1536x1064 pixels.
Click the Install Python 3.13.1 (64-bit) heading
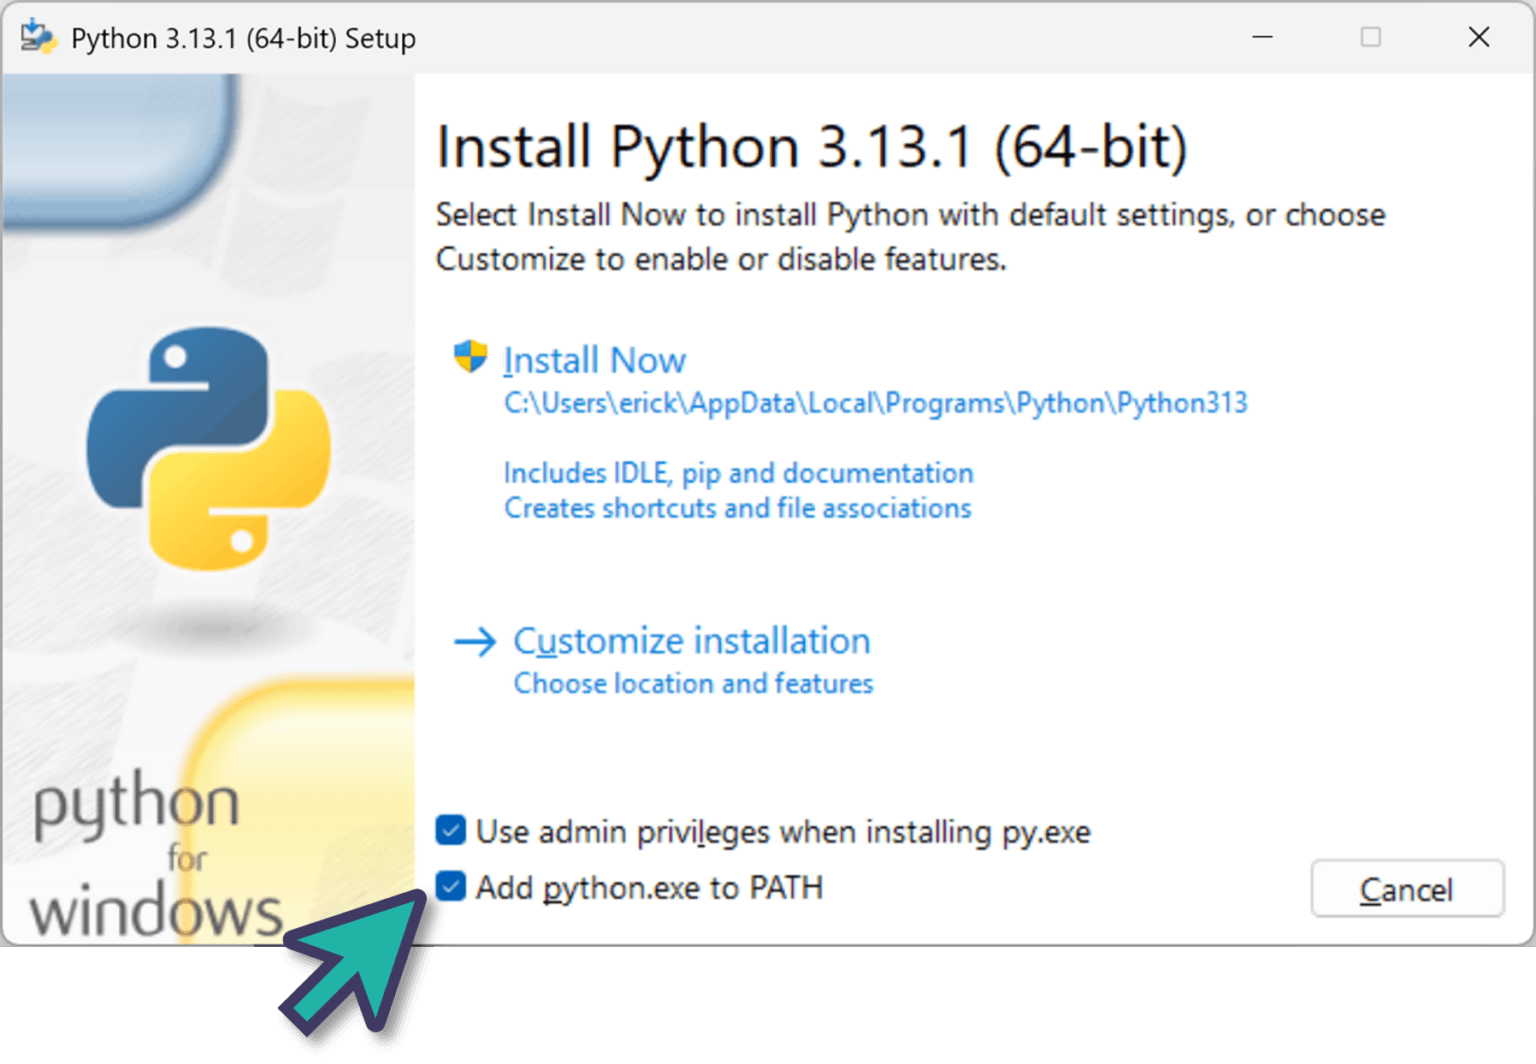point(811,147)
